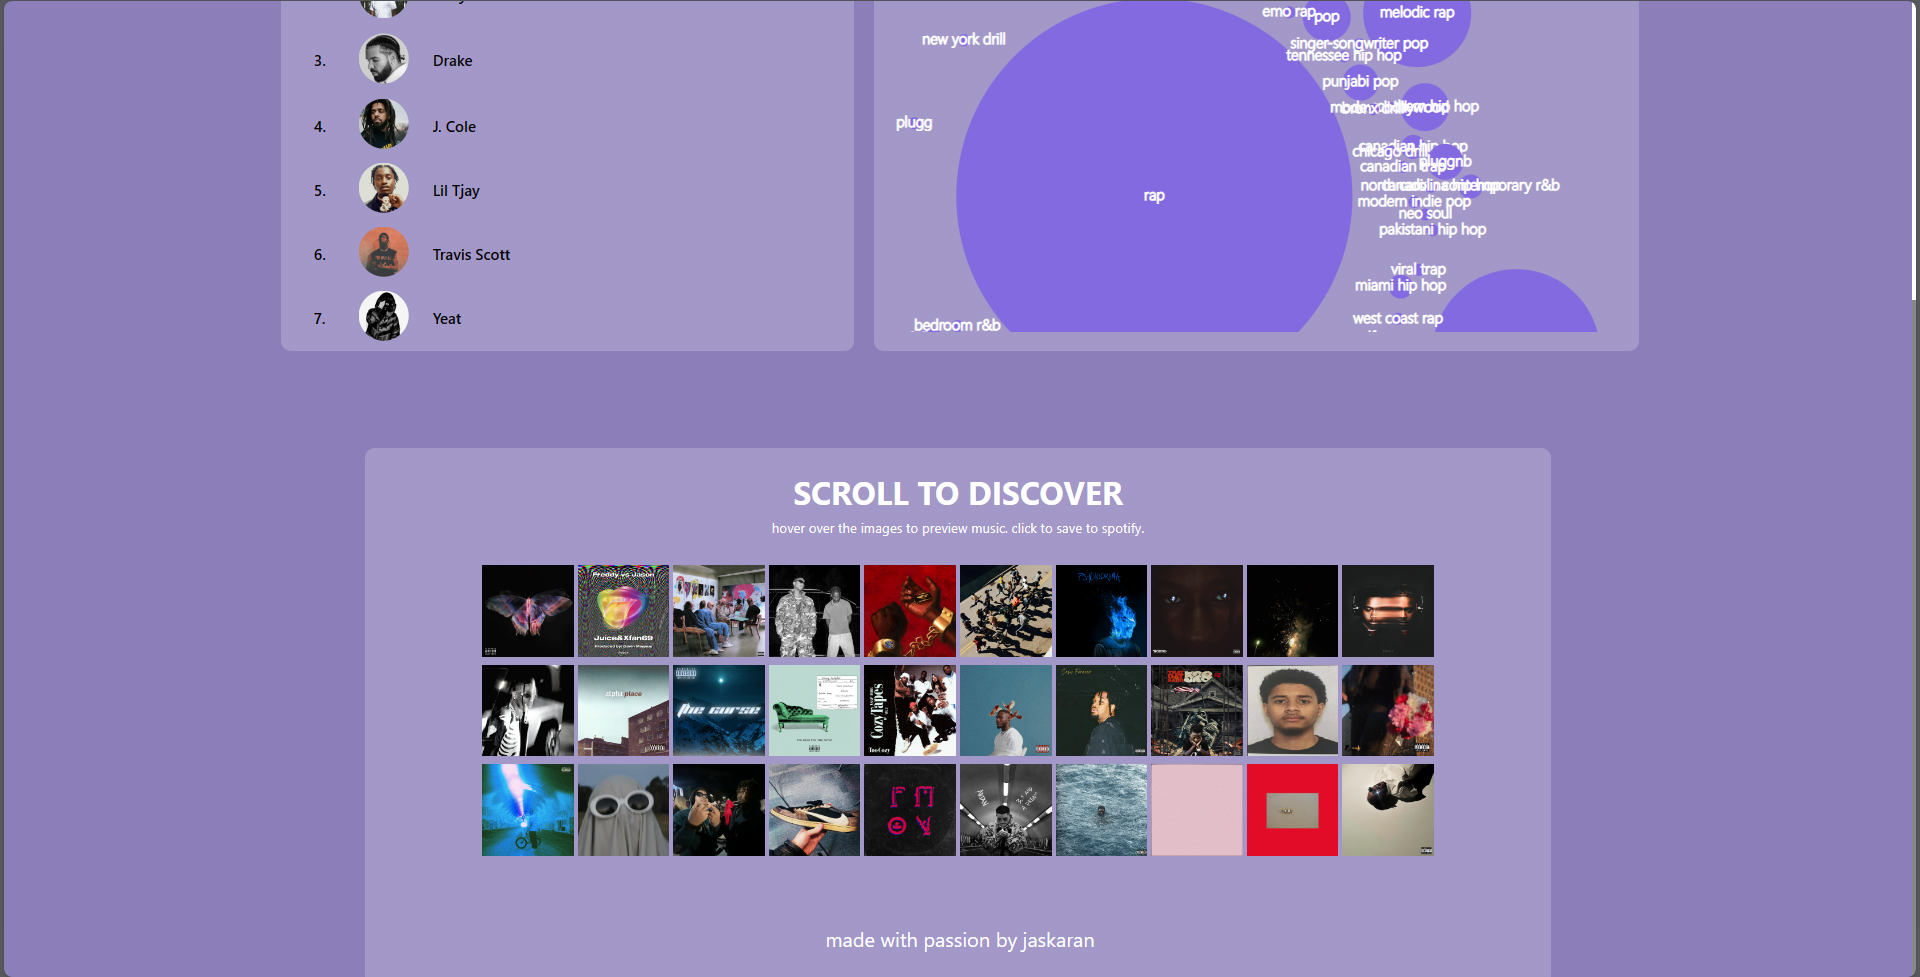Click the dark face close-up album cover

[1197, 611]
